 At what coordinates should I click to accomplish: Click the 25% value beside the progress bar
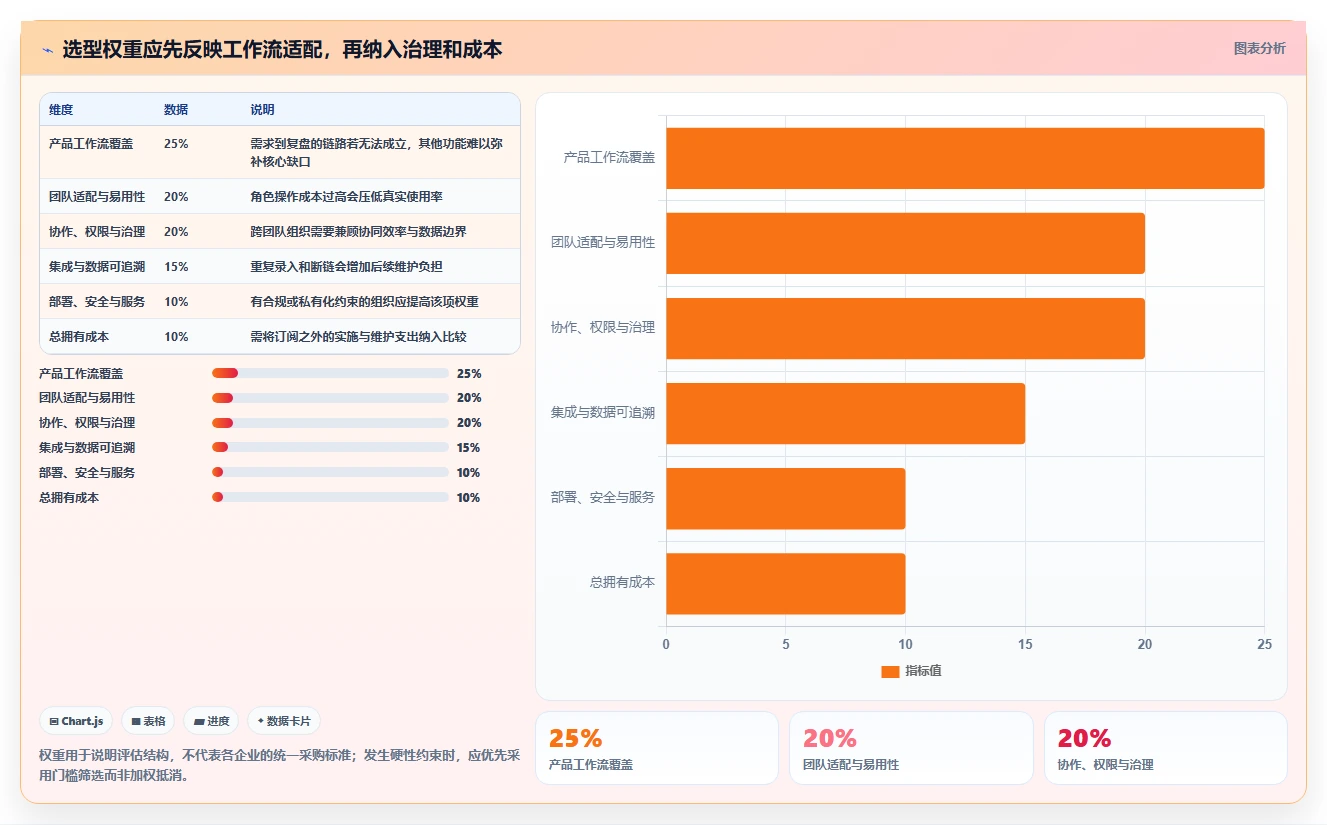(469, 373)
